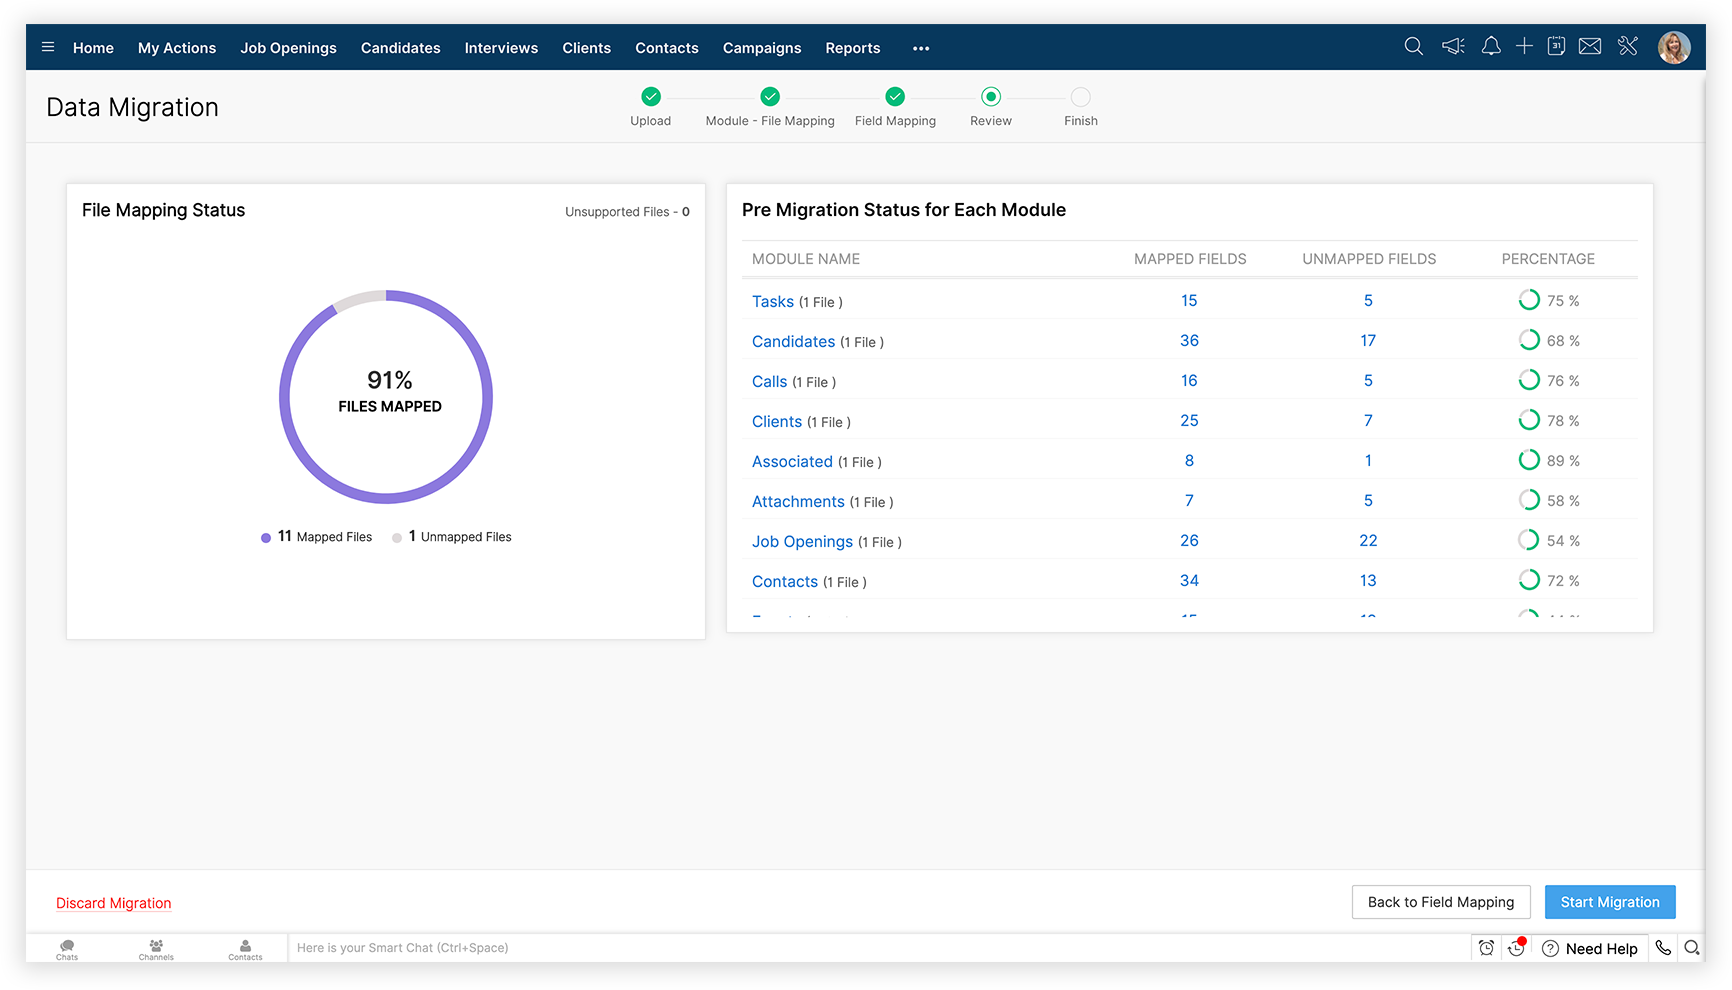Screen dimensions: 1732x990
Task: Open the search magnifier in top navbar
Action: pos(1413,47)
